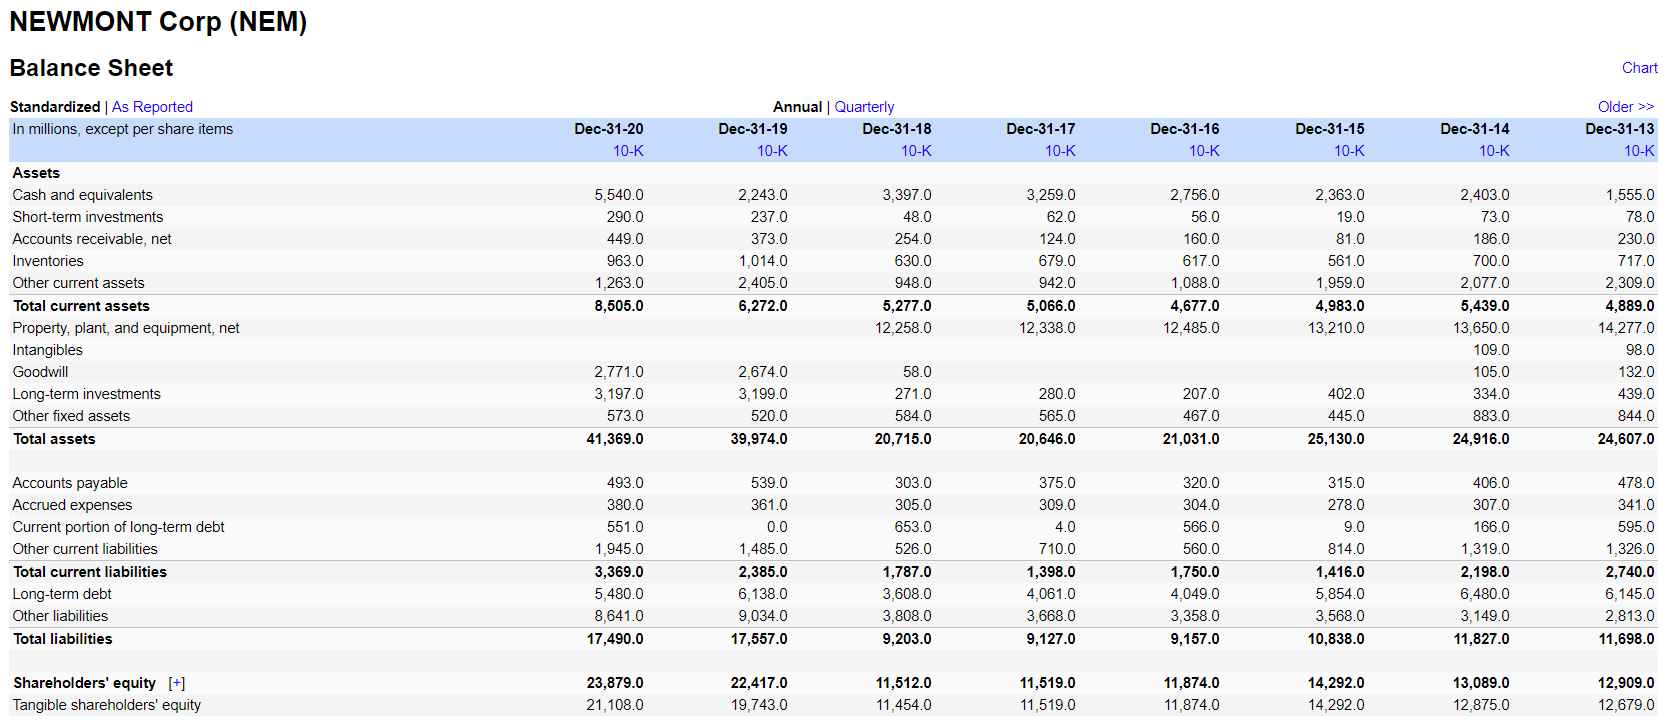The image size is (1666, 720).
Task: Select the Other liabilities row label
Action: [60, 616]
